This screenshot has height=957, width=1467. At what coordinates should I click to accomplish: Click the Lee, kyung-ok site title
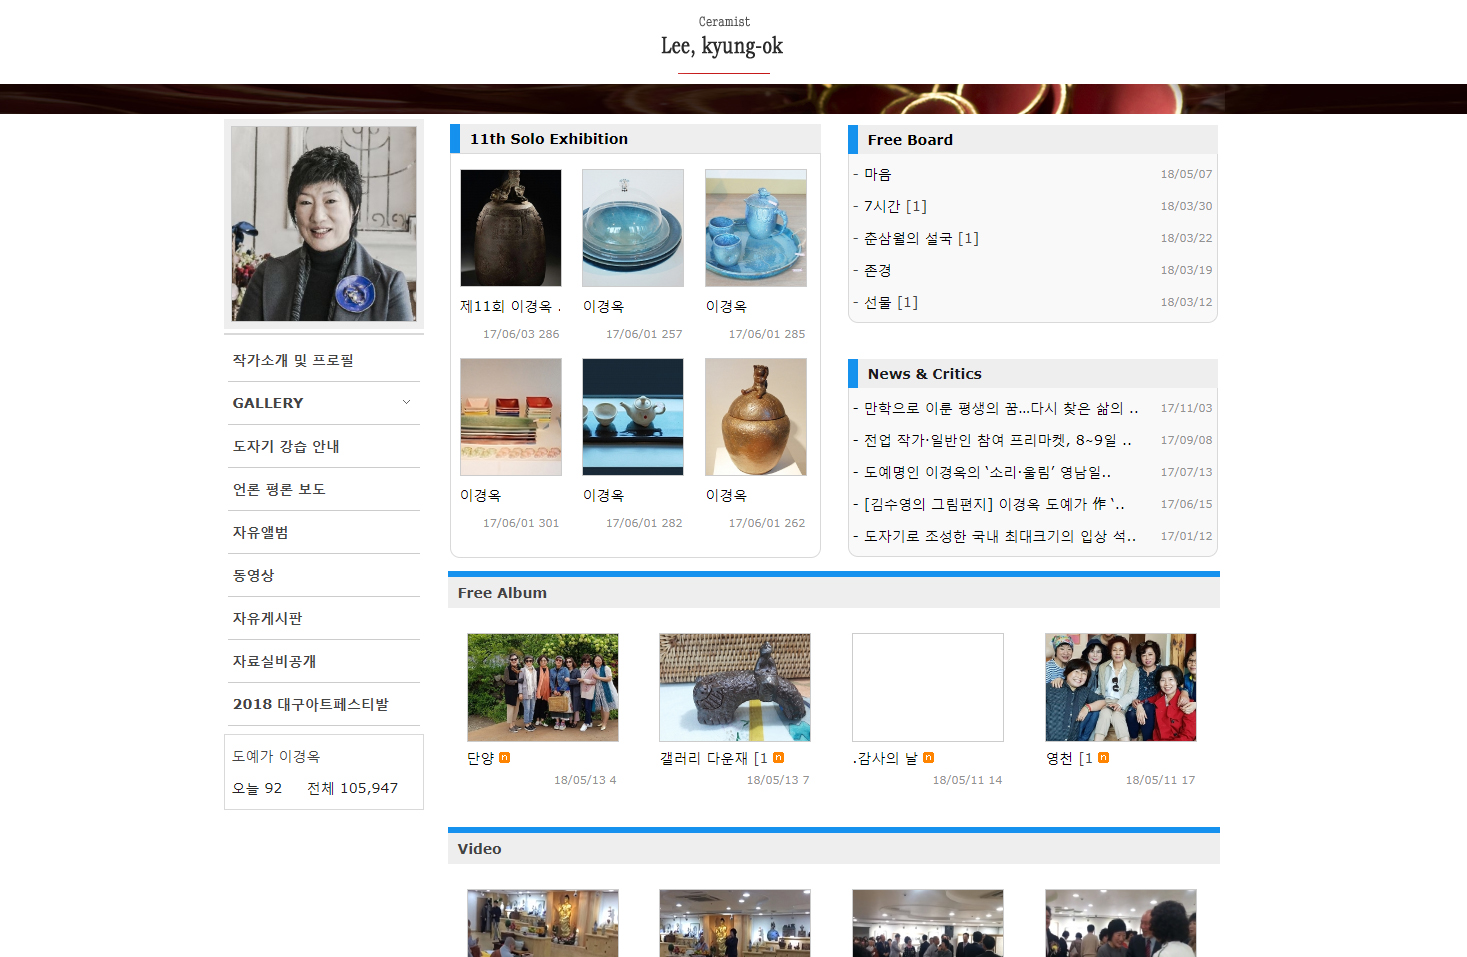(x=722, y=46)
